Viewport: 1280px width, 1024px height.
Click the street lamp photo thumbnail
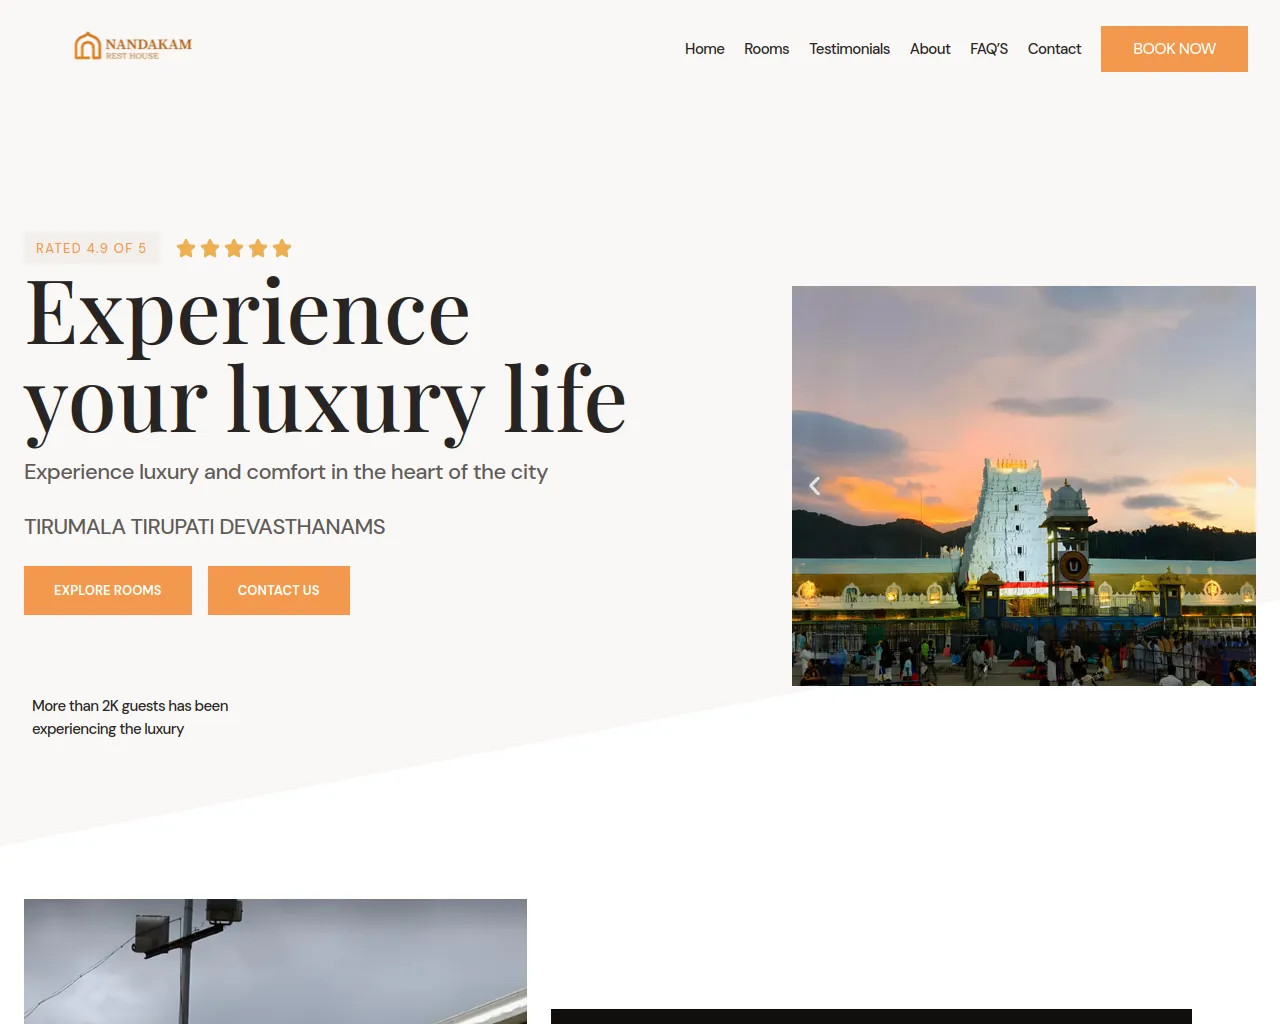(x=275, y=961)
